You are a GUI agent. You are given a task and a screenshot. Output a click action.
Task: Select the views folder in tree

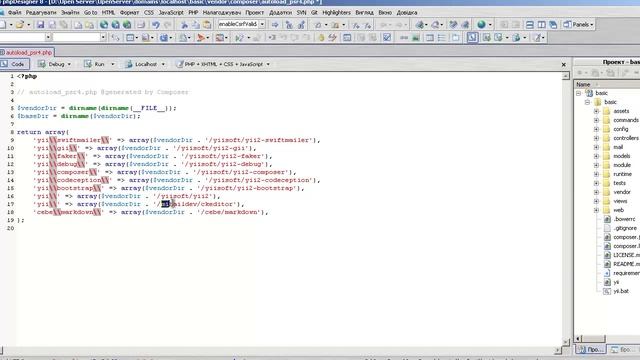click(620, 201)
